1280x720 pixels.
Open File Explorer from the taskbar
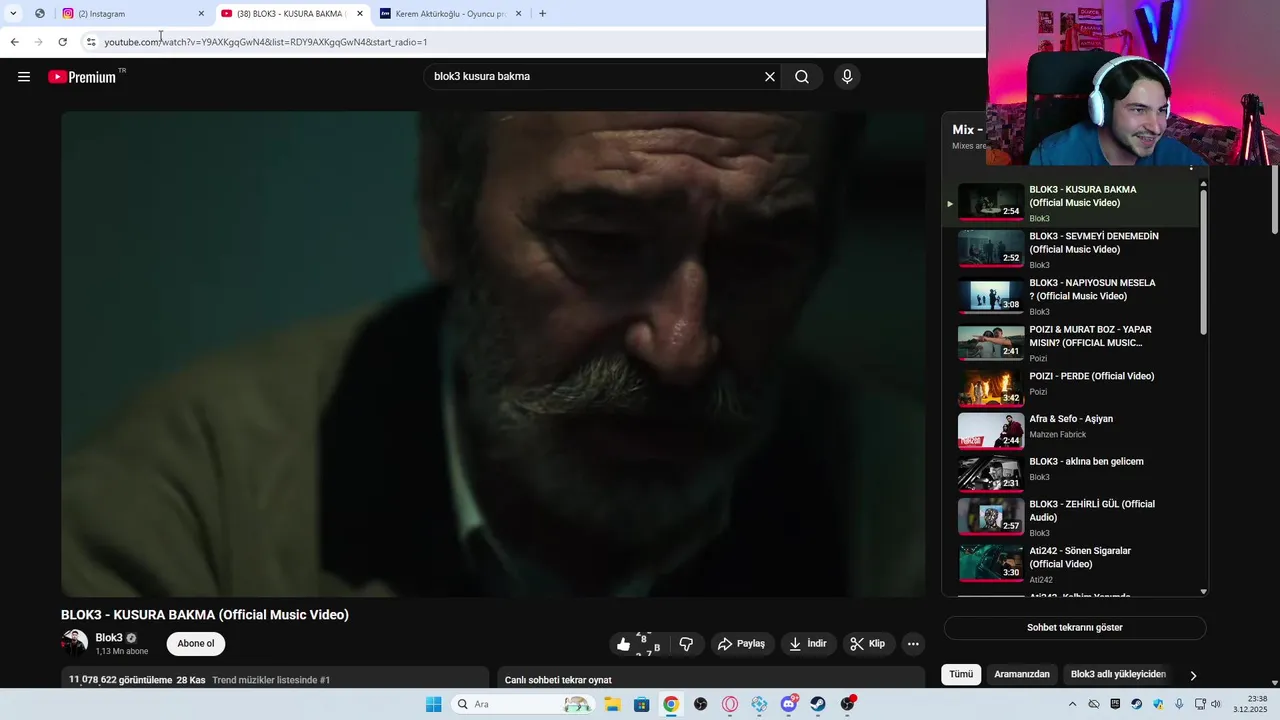[612, 704]
